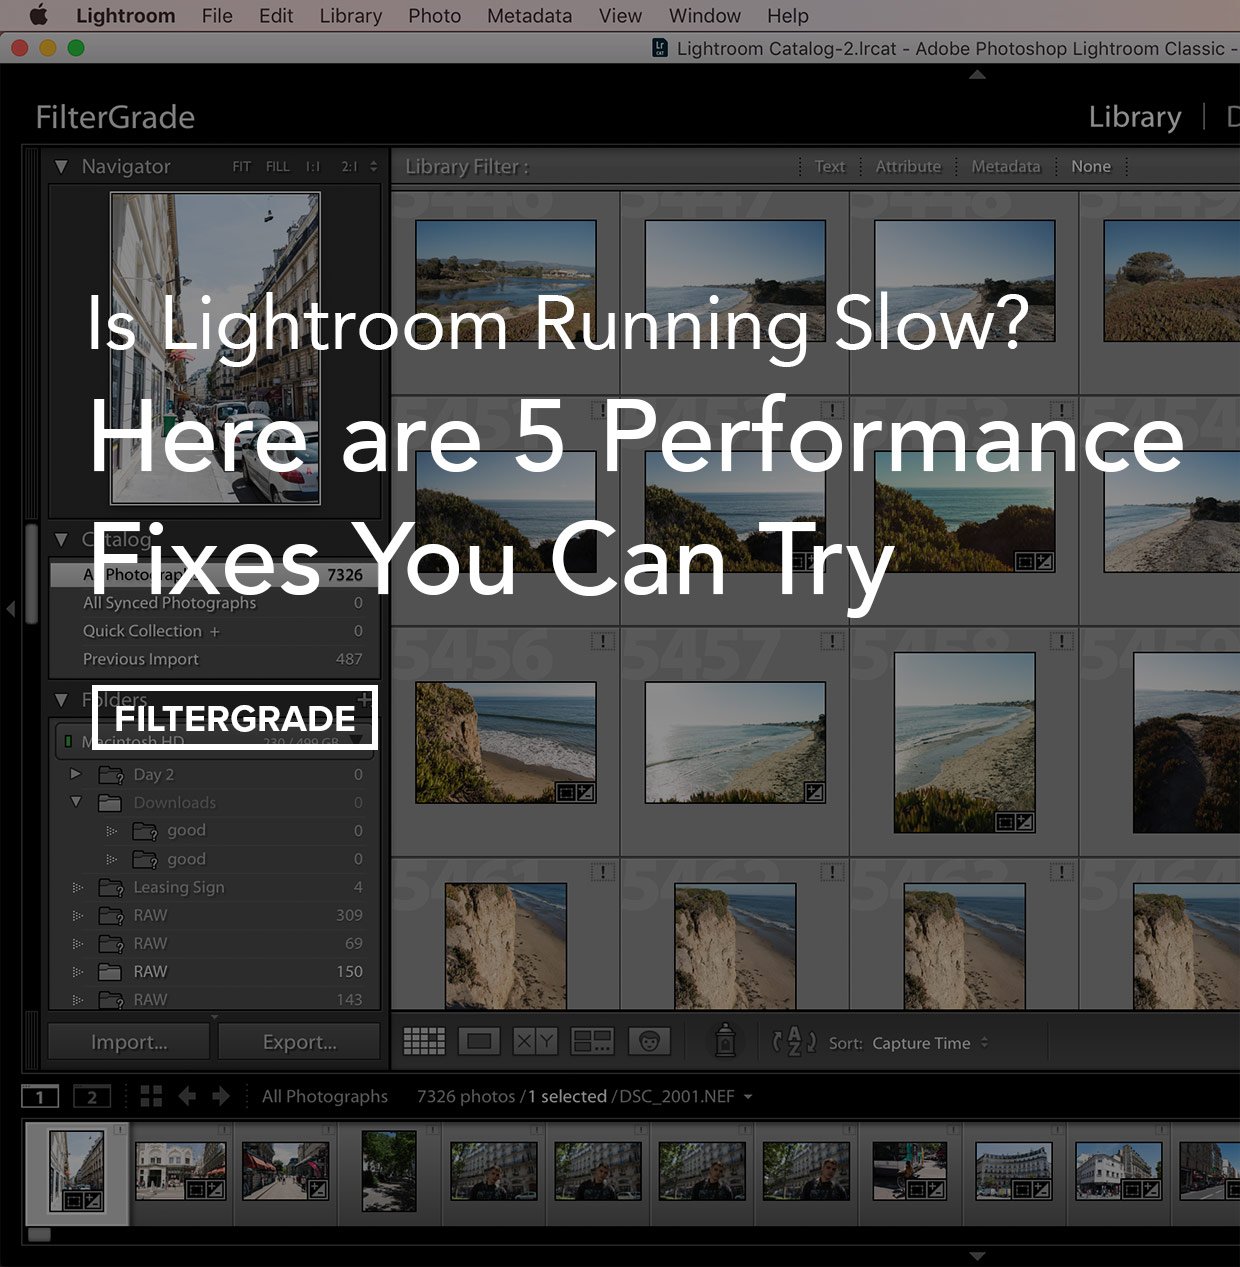Expand the Day 2 folder
Image resolution: width=1240 pixels, height=1267 pixels.
pyautogui.click(x=76, y=774)
